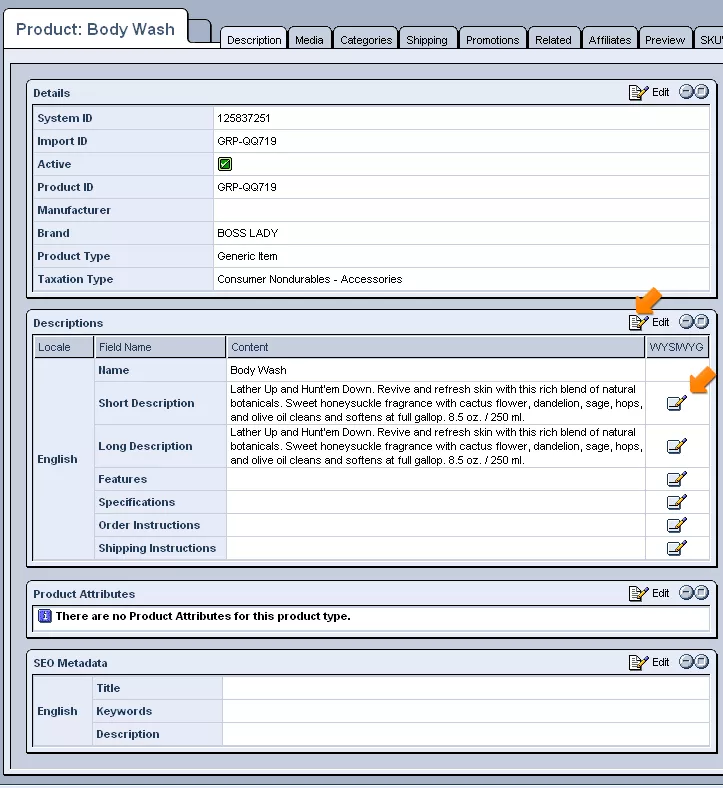723x788 pixels.
Task: Open WYSIWYG editor for Features row
Action: (676, 479)
